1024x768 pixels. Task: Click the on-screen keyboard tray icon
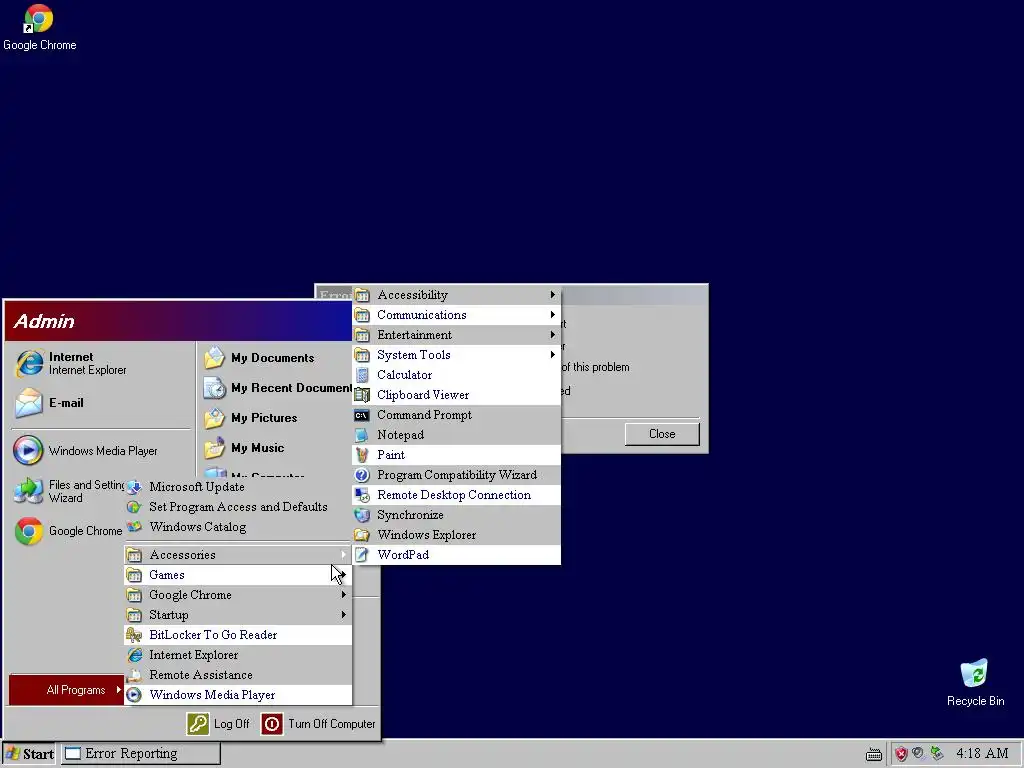tap(874, 754)
